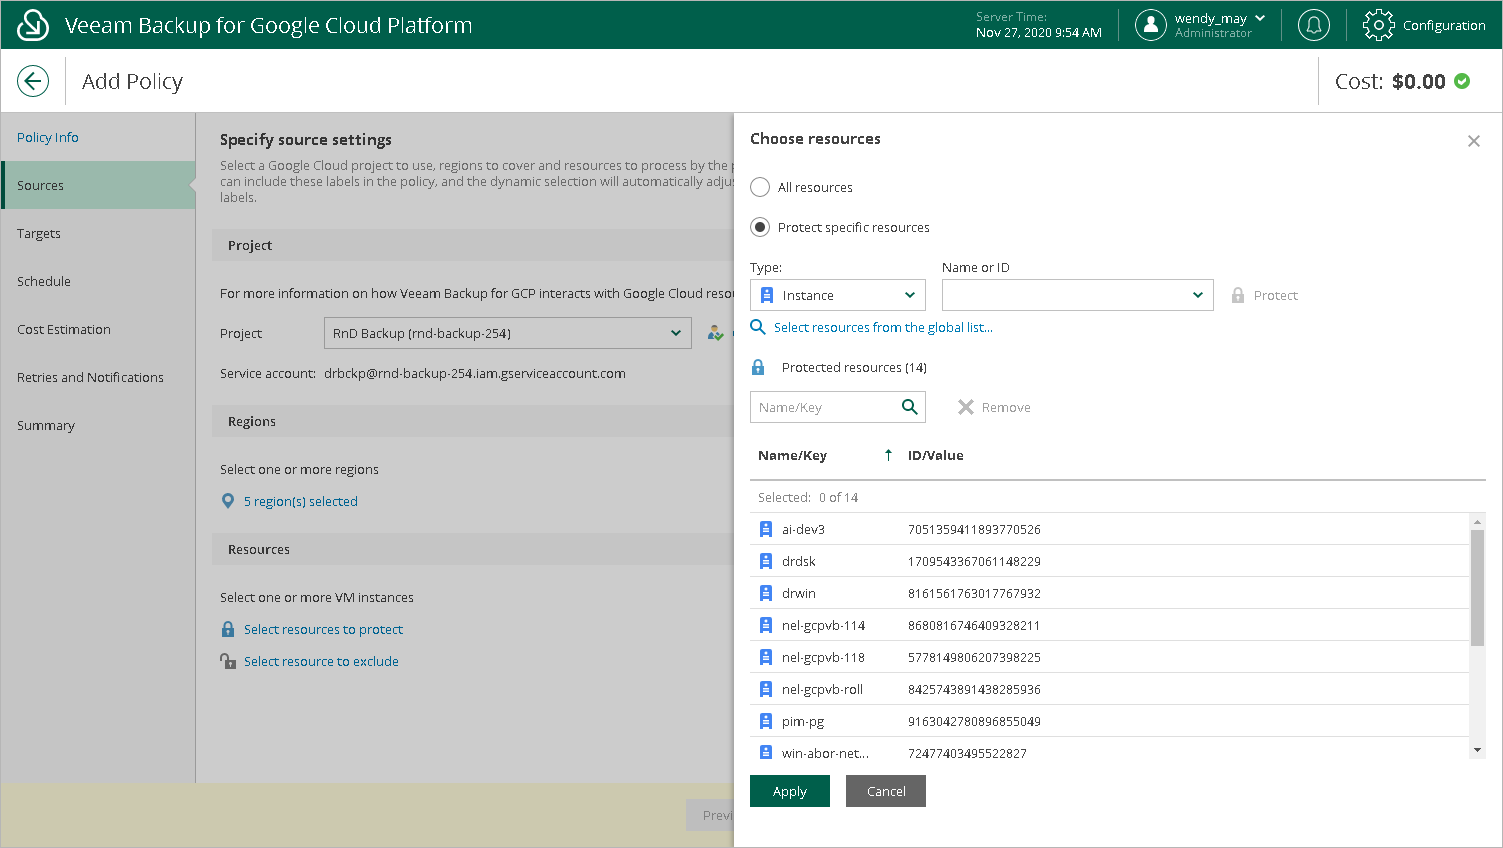This screenshot has width=1503, height=848.
Task: Select the nel-gcpvb-114 resource row
Action: tap(1109, 625)
